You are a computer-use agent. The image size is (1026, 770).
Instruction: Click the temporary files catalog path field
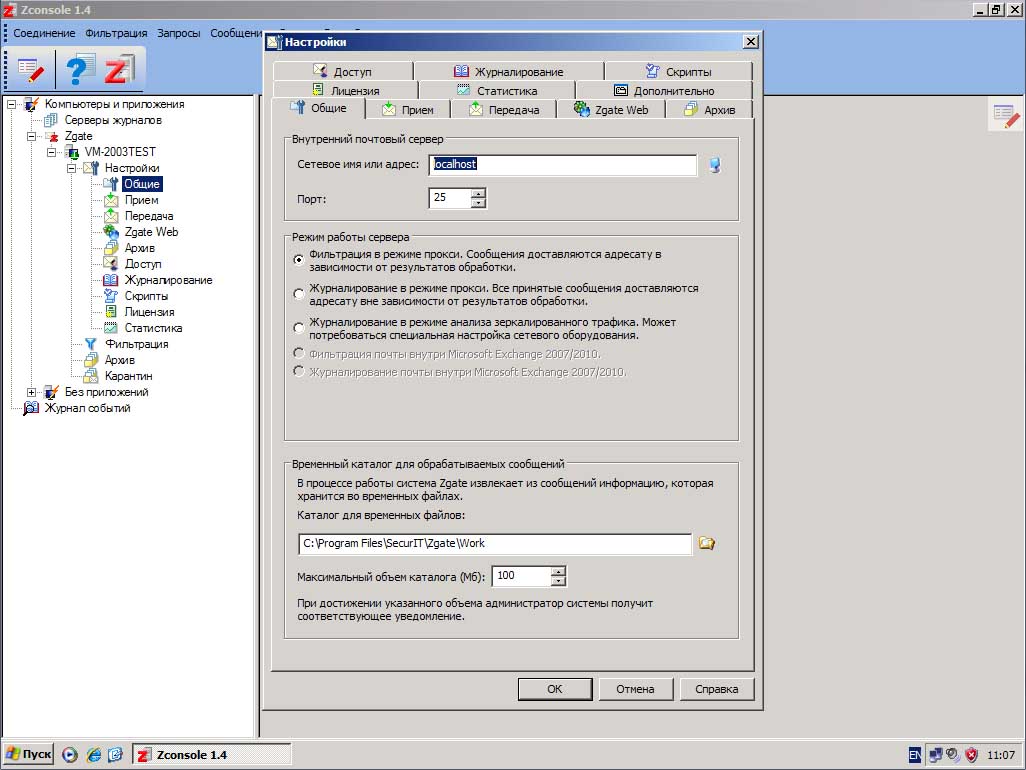[x=495, y=544]
